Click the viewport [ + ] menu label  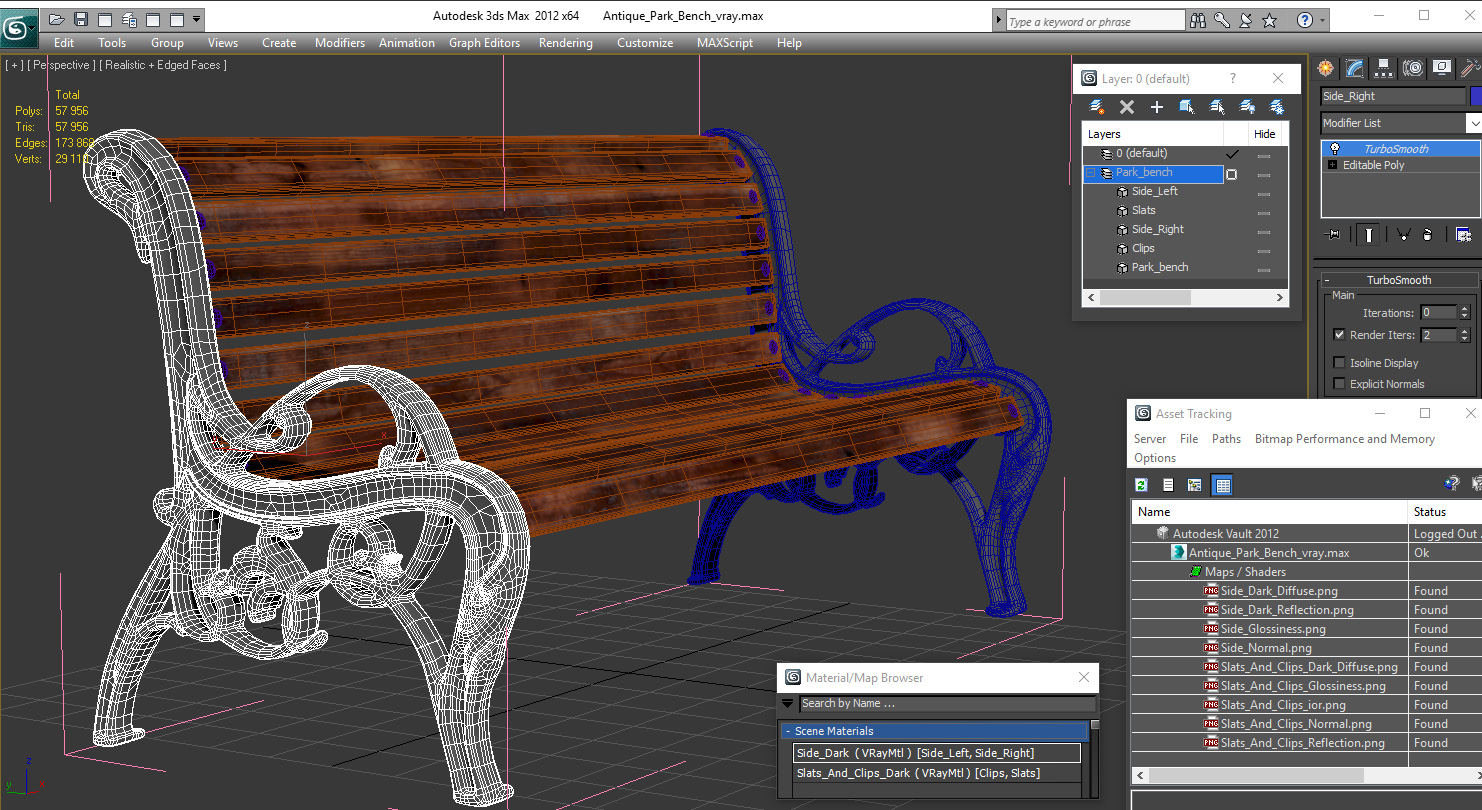[14, 65]
